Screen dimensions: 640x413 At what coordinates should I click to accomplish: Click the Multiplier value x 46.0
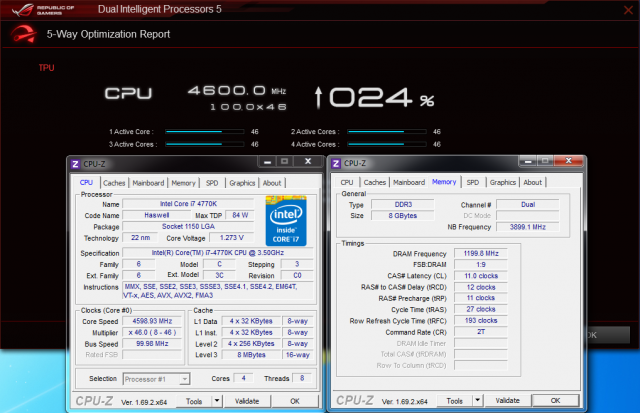(152, 333)
